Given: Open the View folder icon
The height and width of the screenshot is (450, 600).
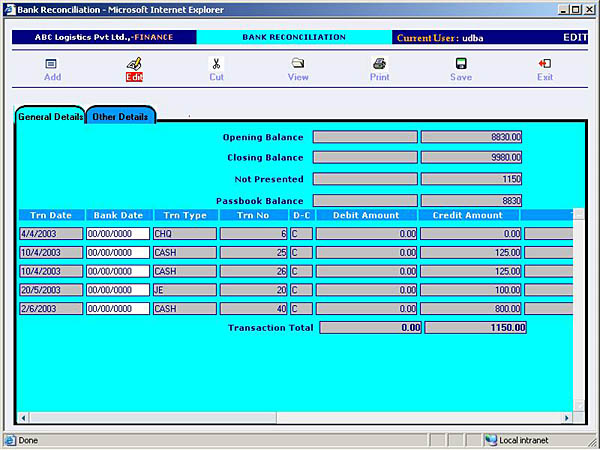Looking at the screenshot, I should (x=298, y=63).
